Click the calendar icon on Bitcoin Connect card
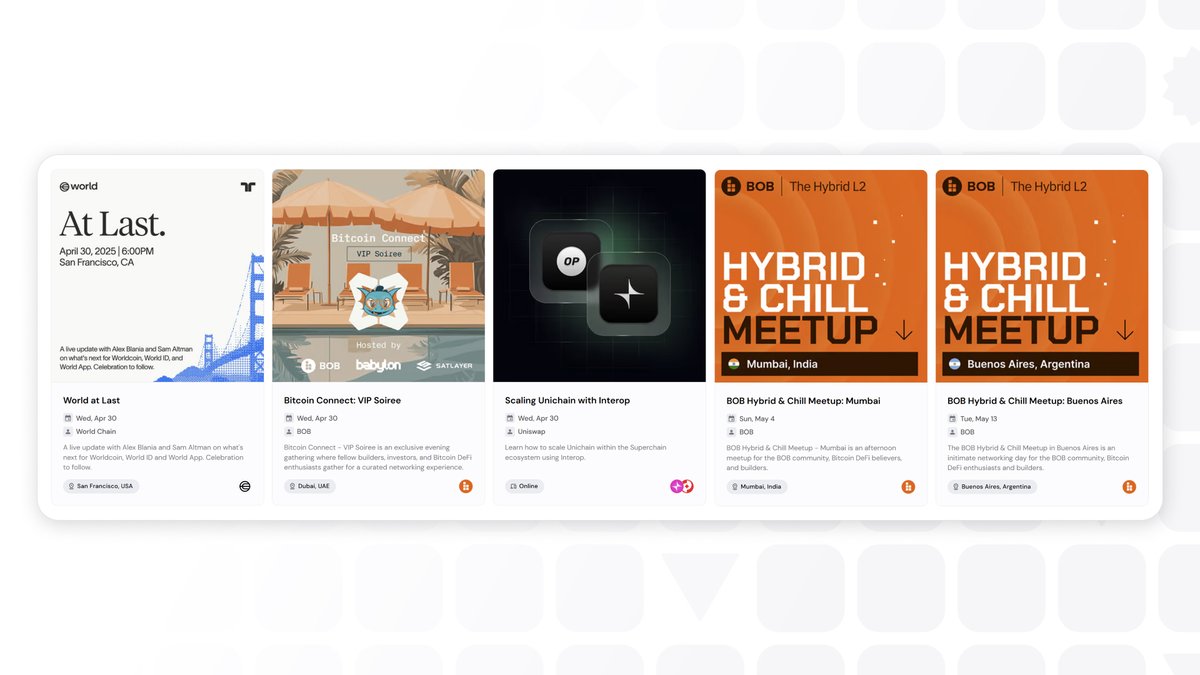 point(288,418)
